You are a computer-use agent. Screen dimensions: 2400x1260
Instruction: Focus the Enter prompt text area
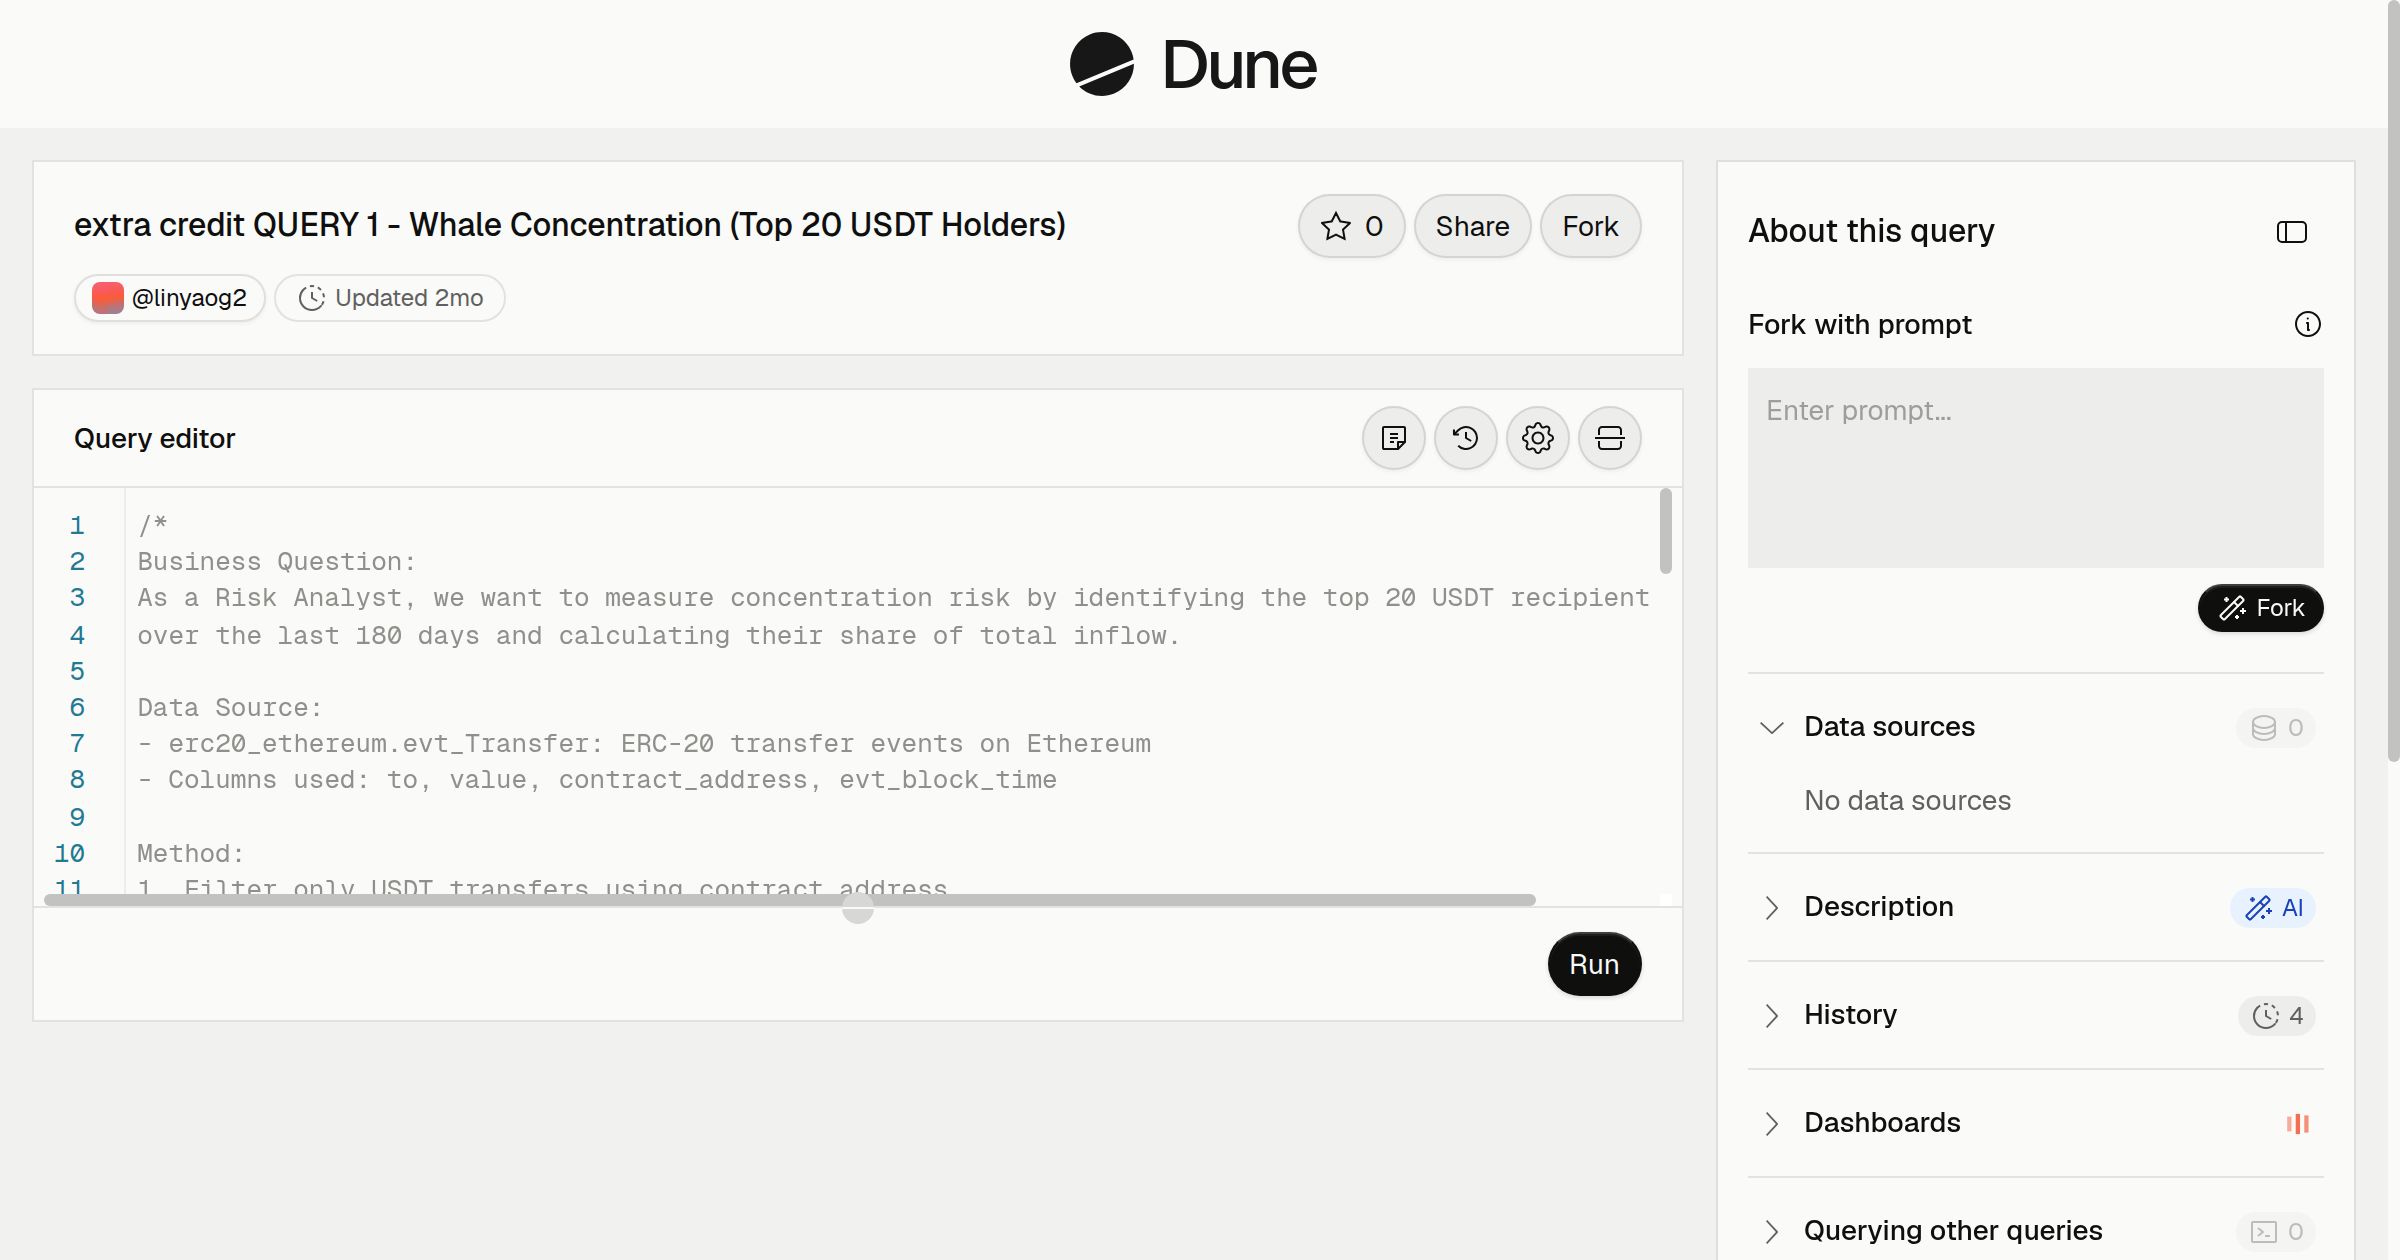(2035, 468)
